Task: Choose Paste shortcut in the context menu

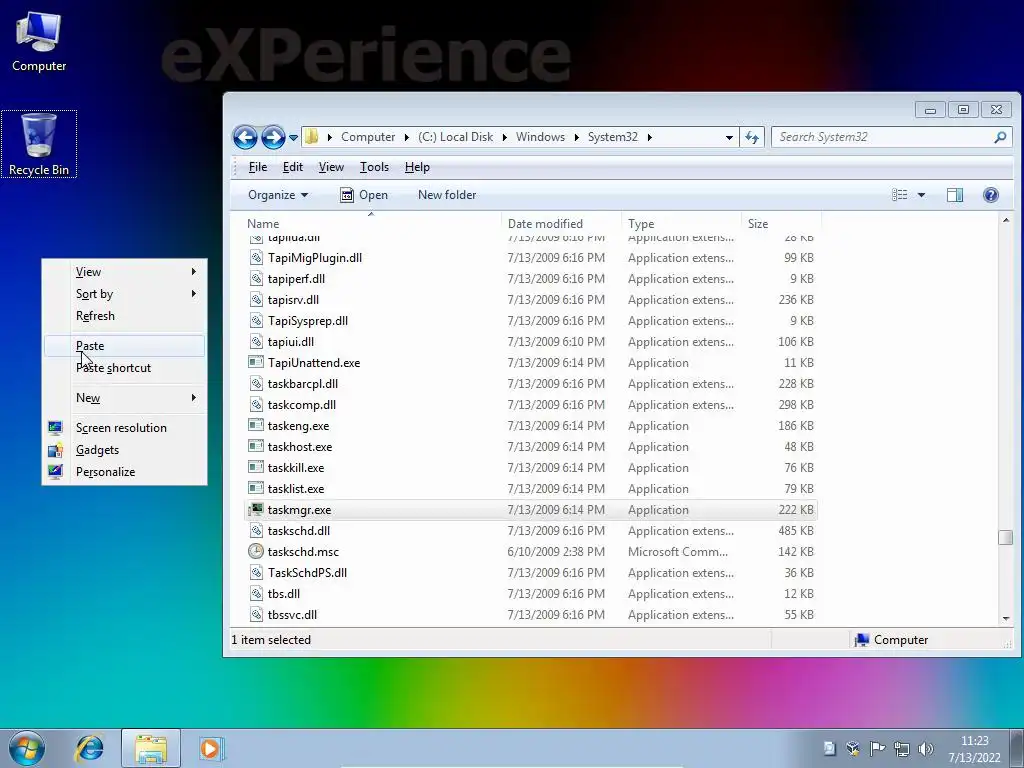Action: [124, 368]
